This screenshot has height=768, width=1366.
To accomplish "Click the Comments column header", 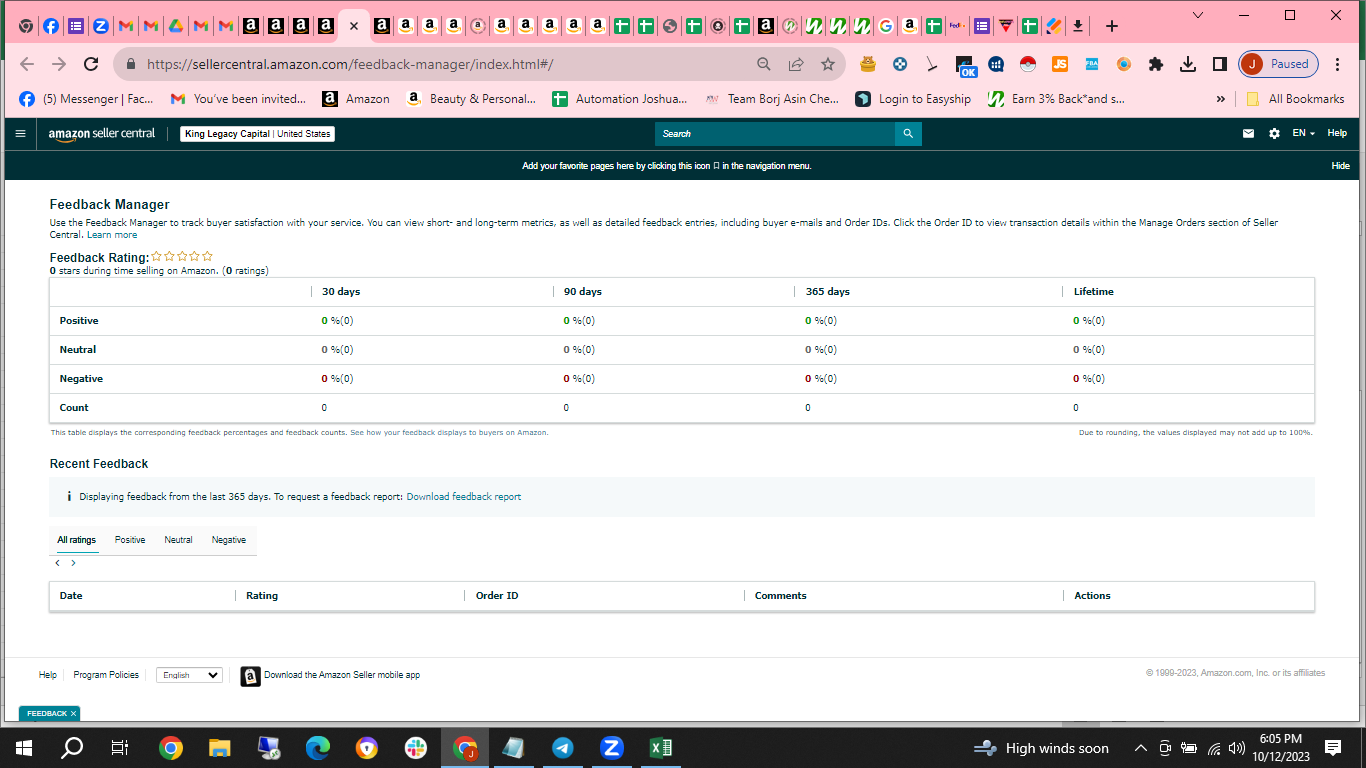I will click(781, 596).
